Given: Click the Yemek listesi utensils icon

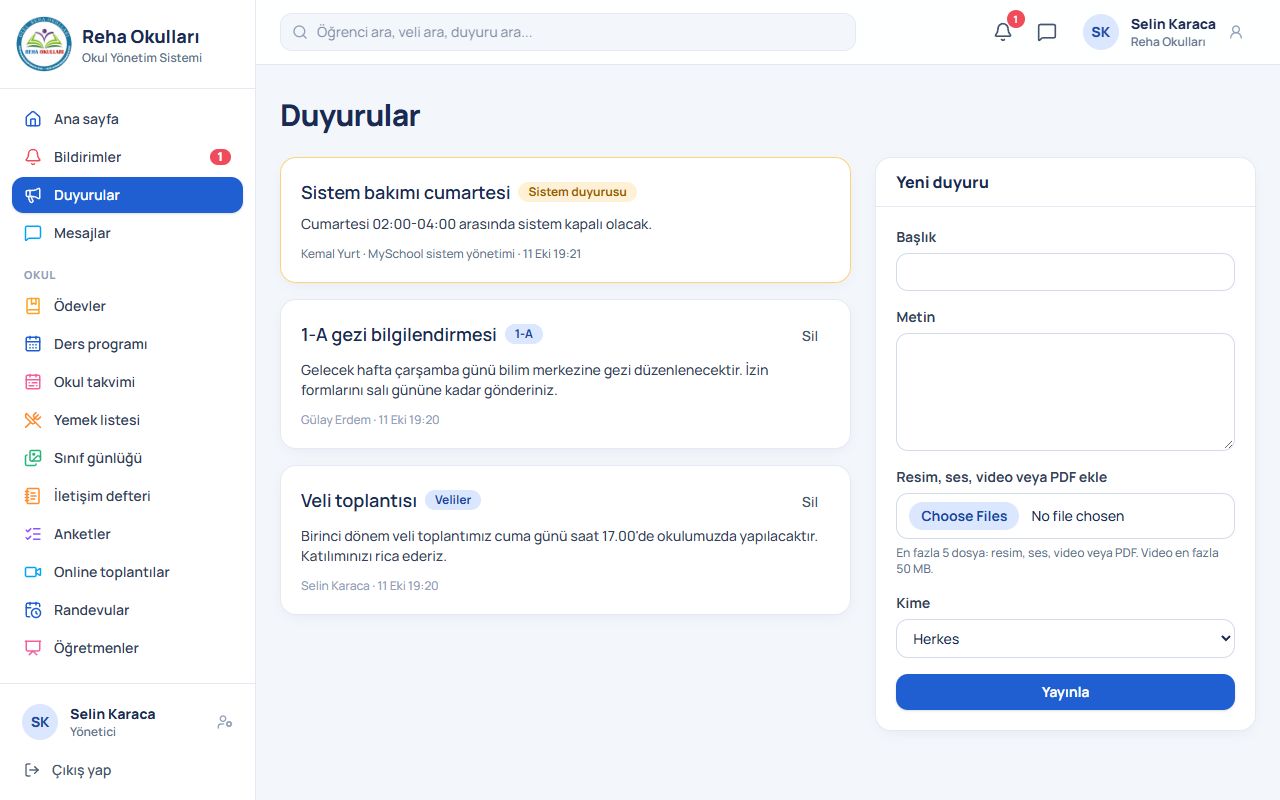Looking at the screenshot, I should (33, 420).
